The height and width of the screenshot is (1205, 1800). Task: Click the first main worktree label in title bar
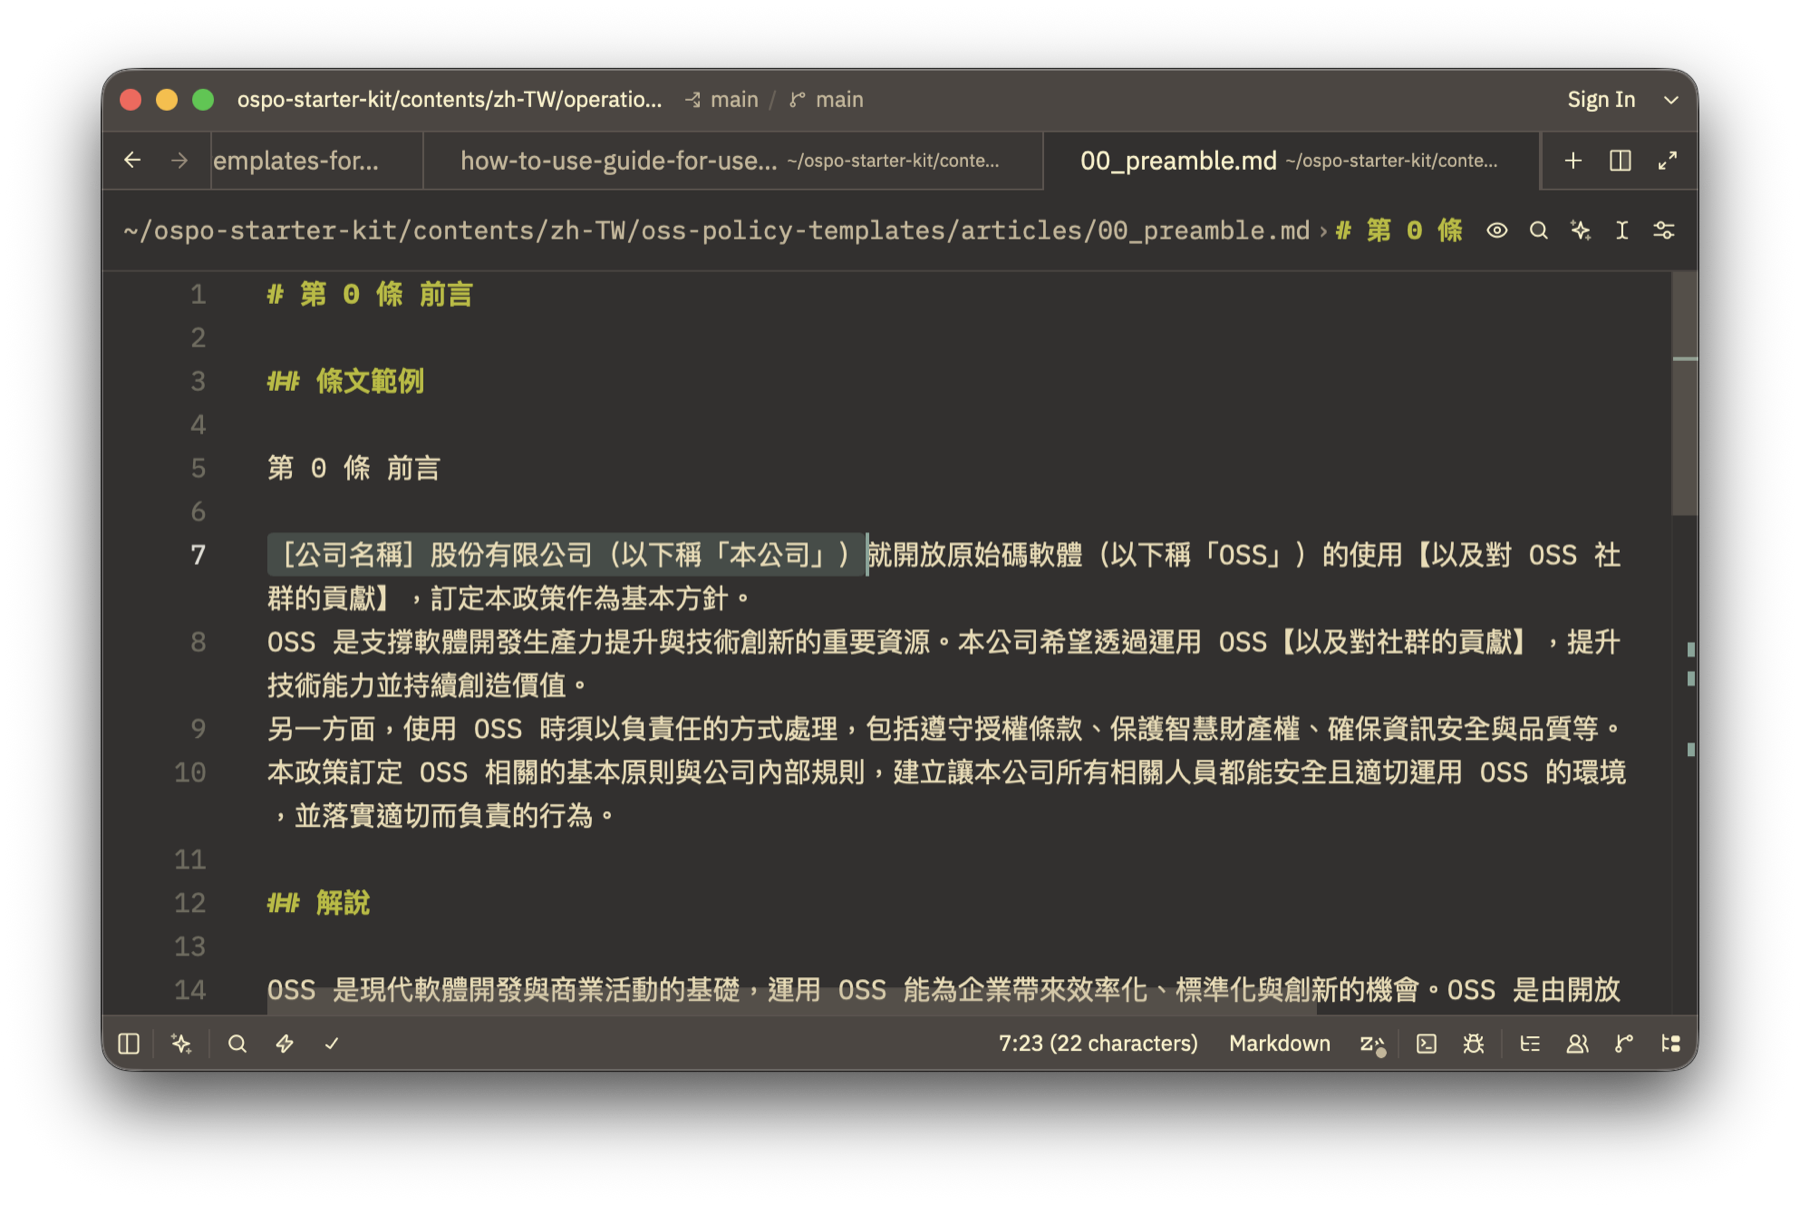722,100
